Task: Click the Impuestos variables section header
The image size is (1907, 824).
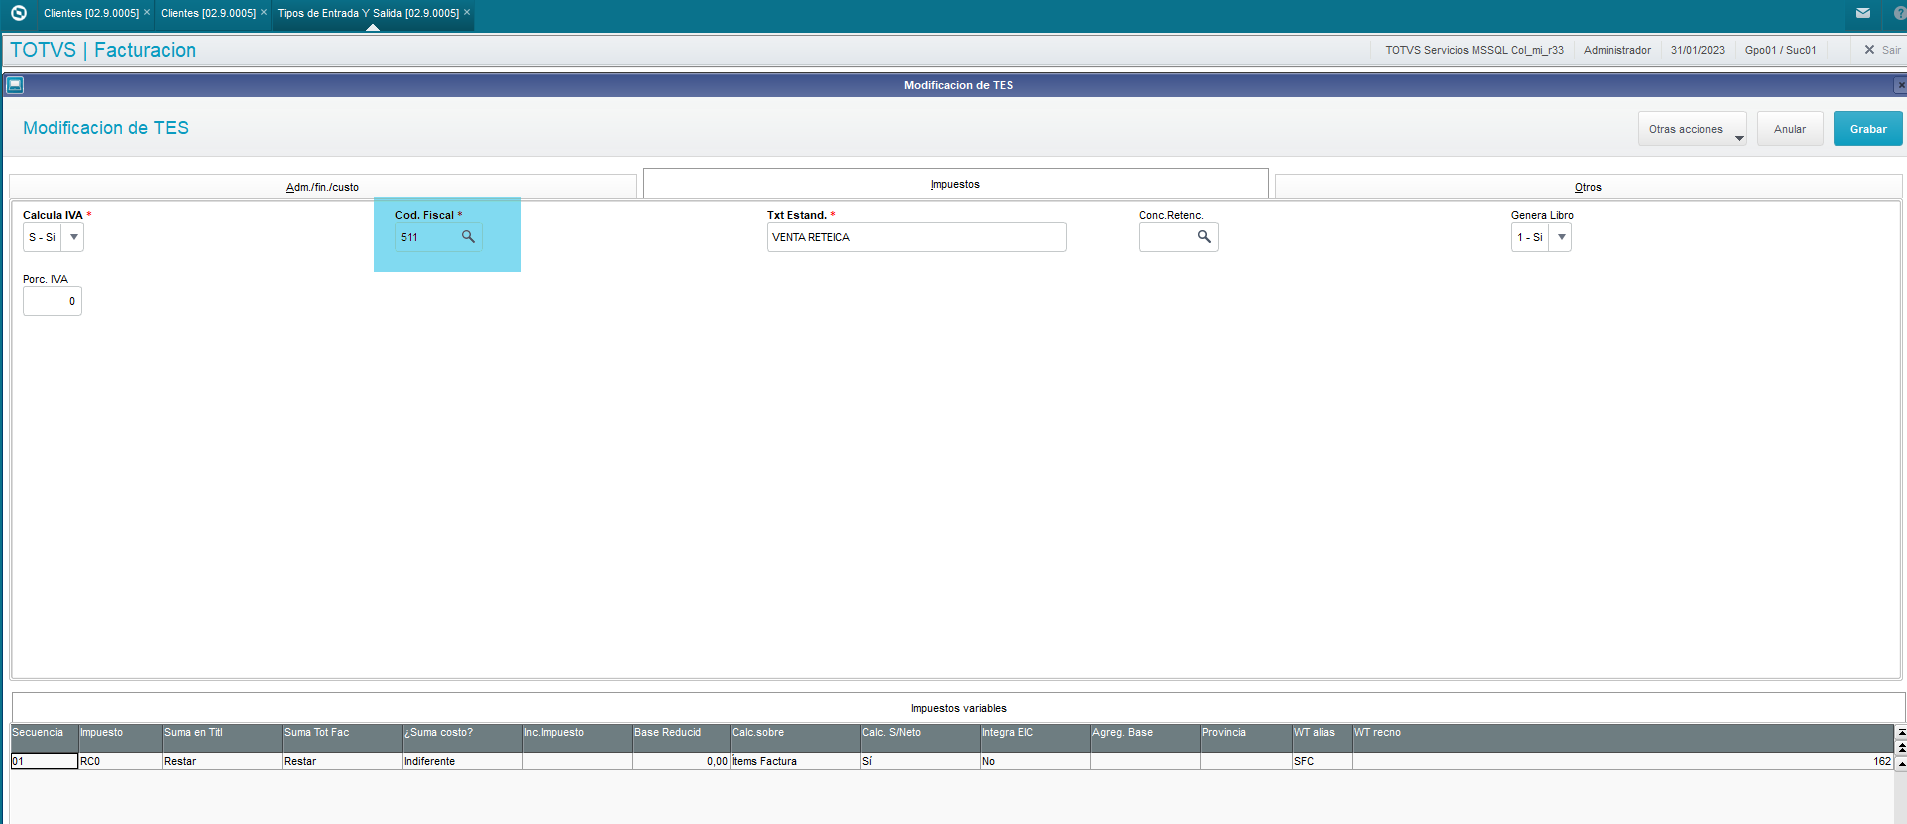Action: coord(958,708)
